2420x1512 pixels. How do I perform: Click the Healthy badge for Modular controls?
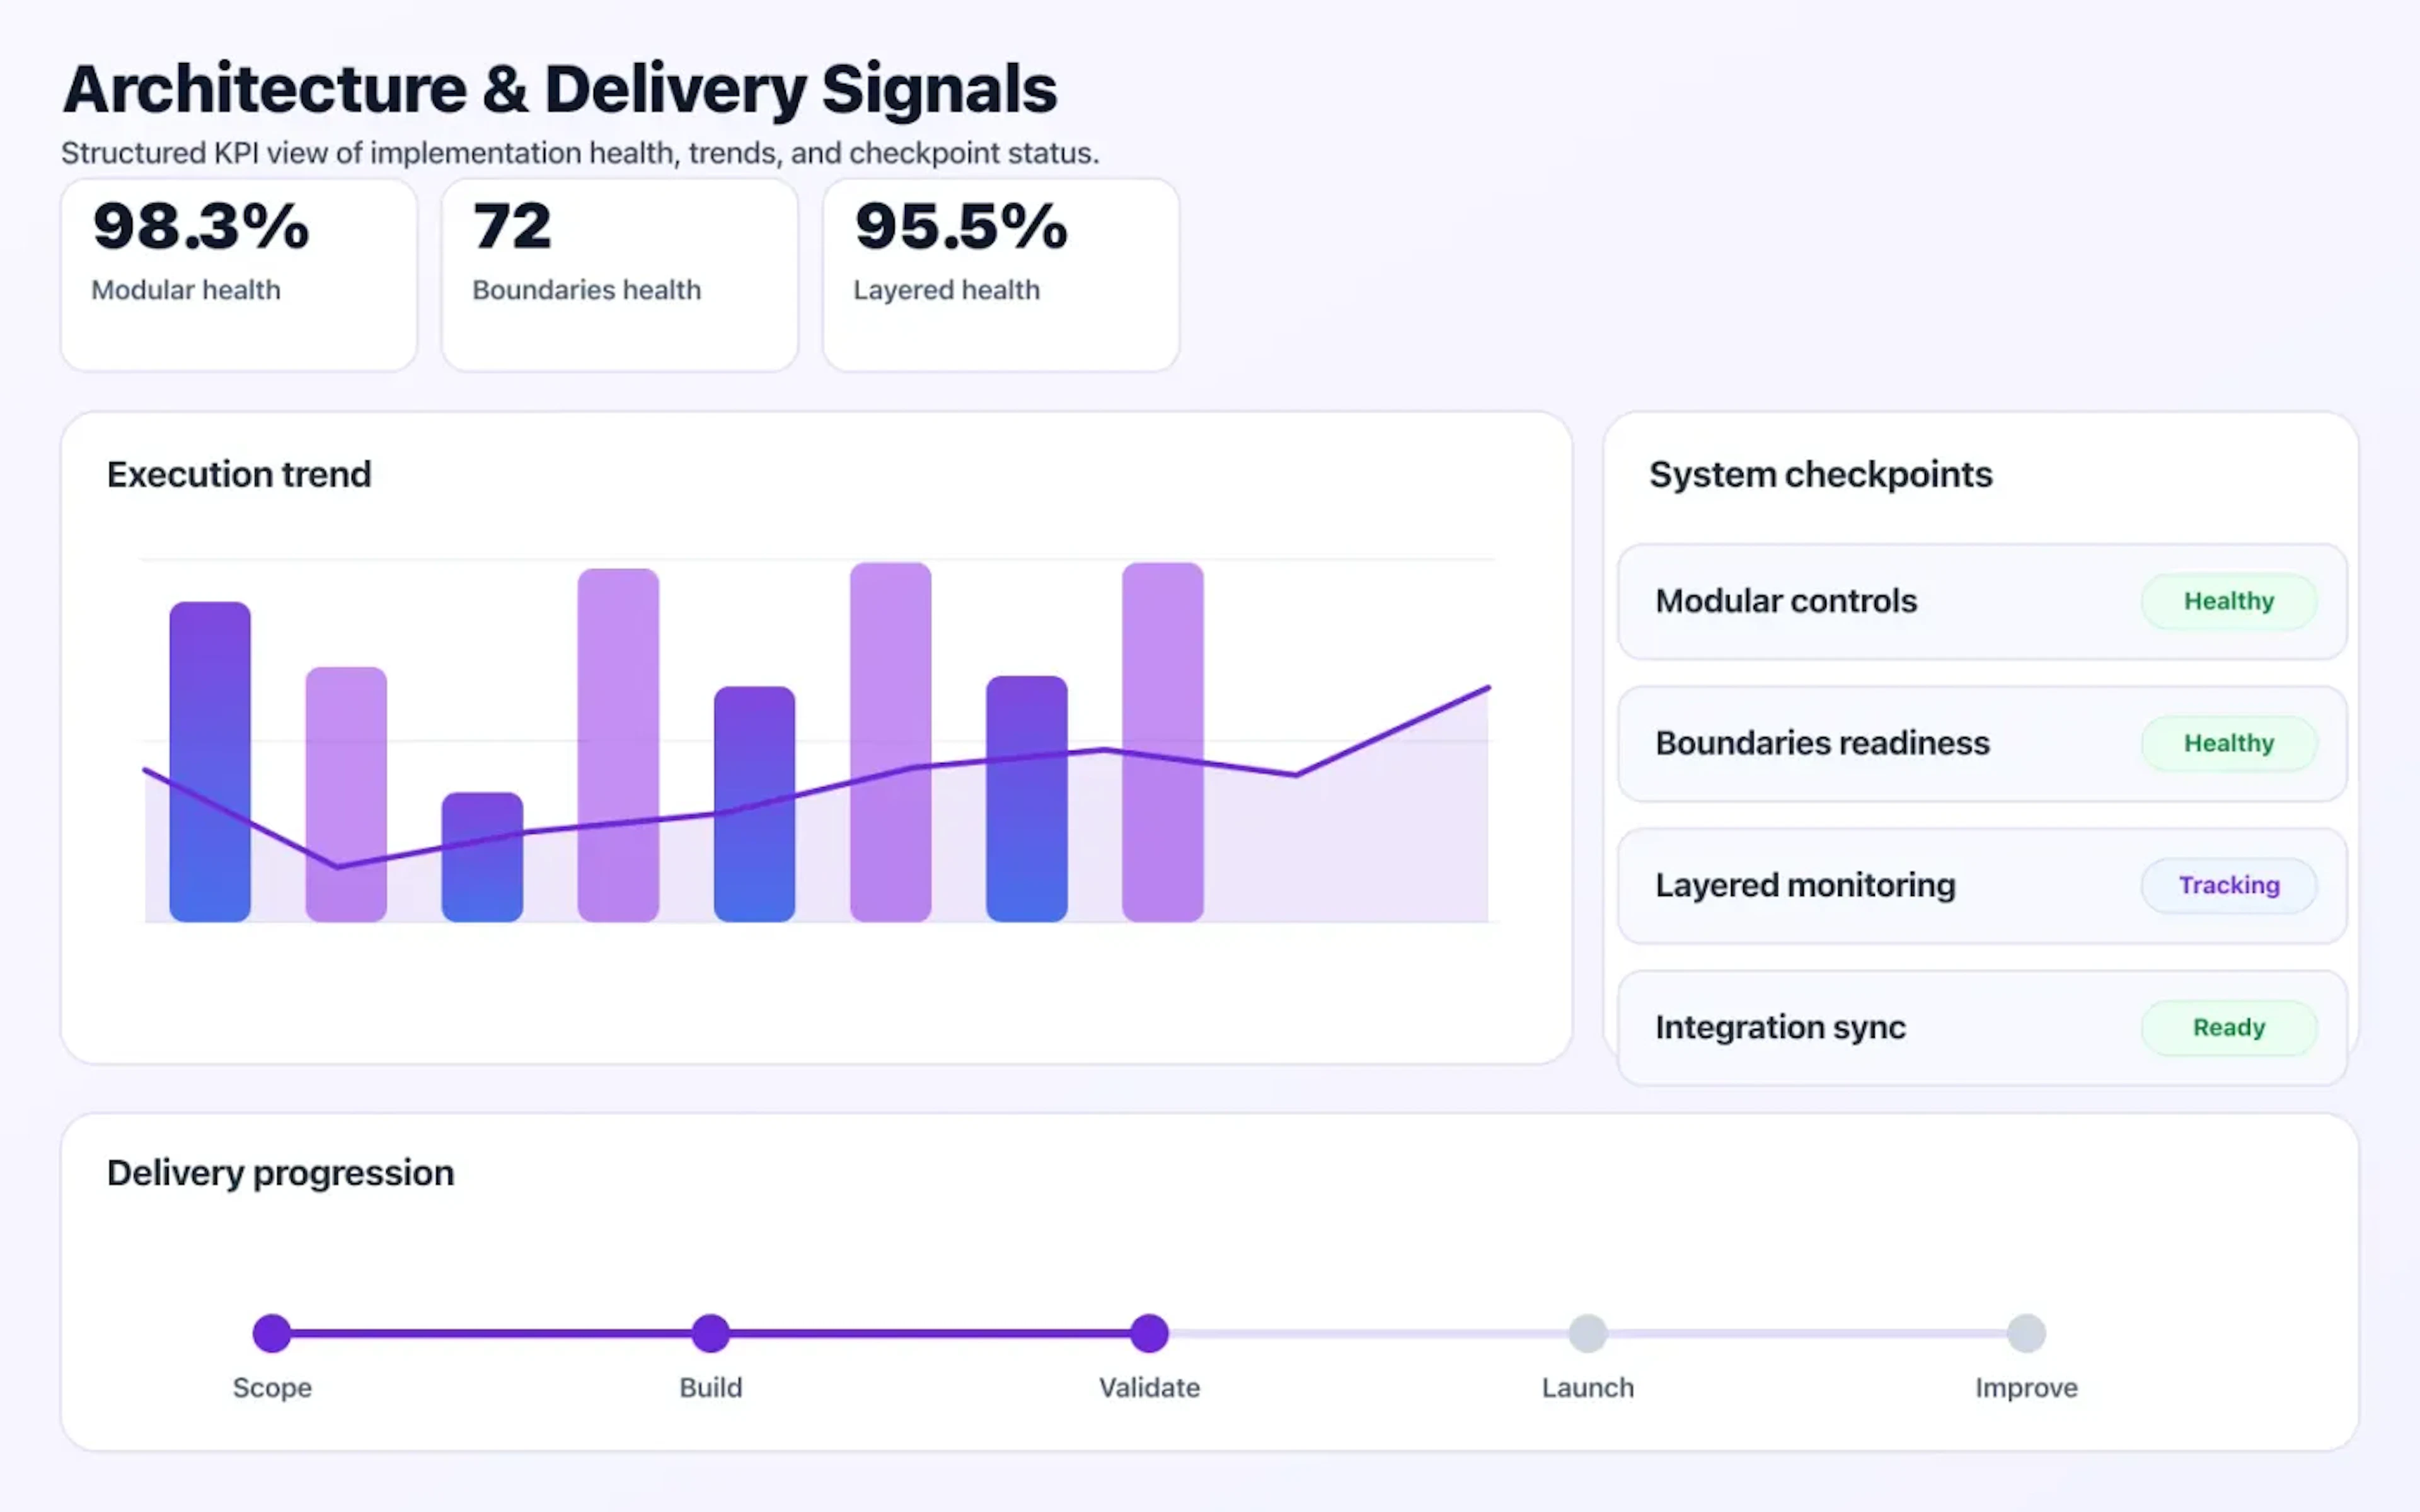coord(2228,600)
